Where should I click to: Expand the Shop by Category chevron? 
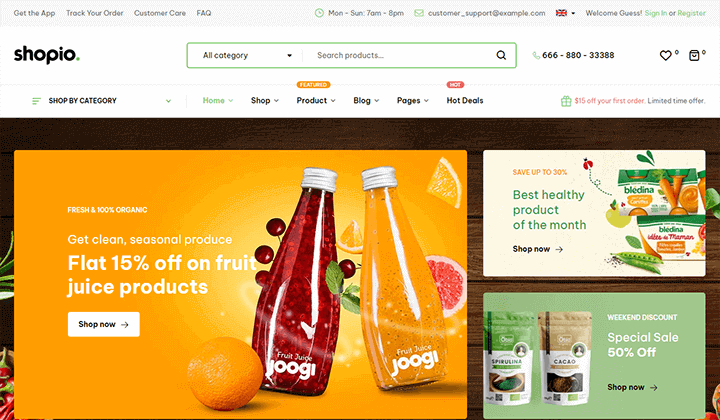tap(169, 101)
